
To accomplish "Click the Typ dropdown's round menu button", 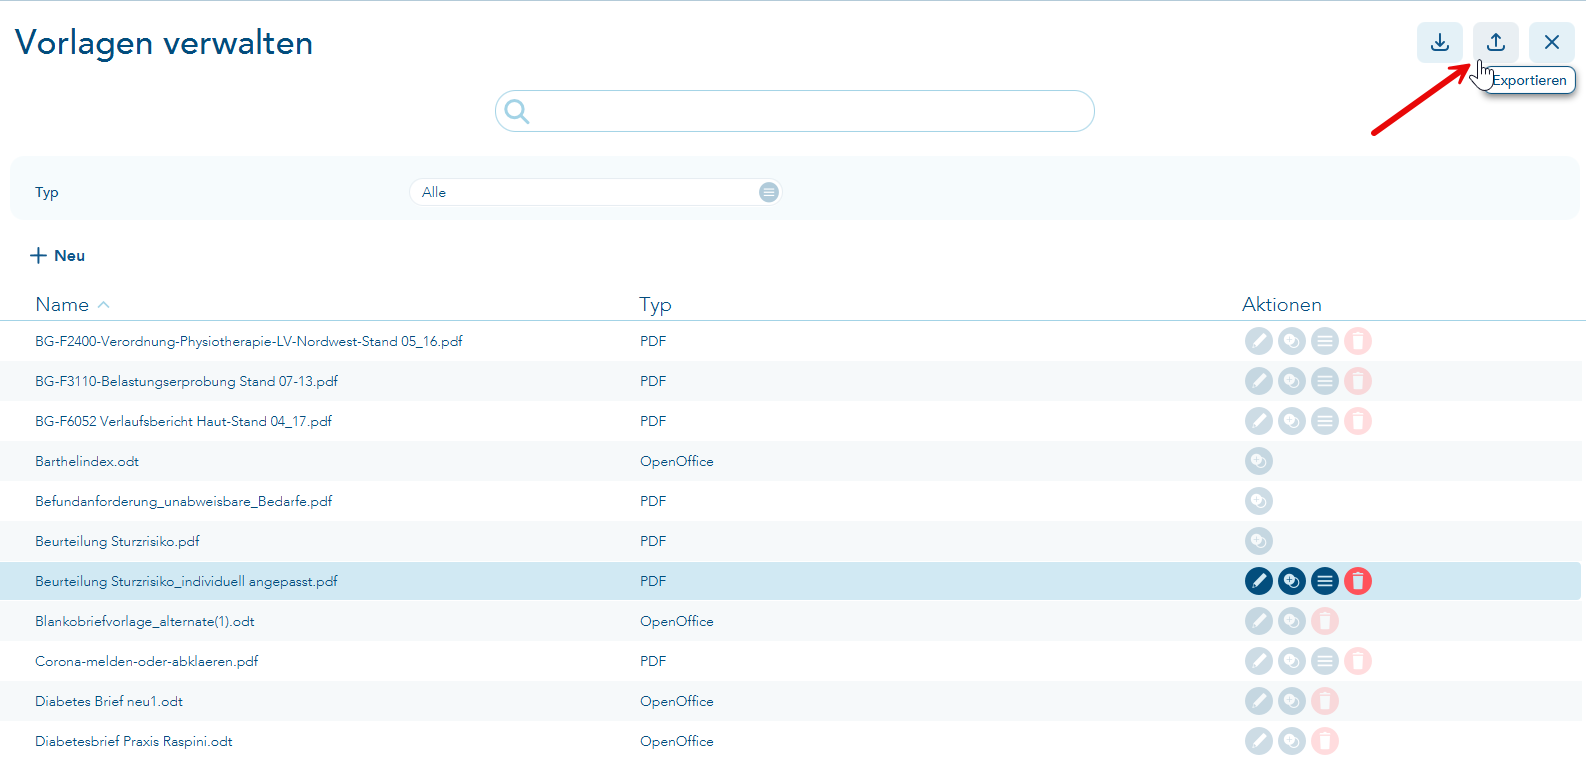I will [768, 192].
